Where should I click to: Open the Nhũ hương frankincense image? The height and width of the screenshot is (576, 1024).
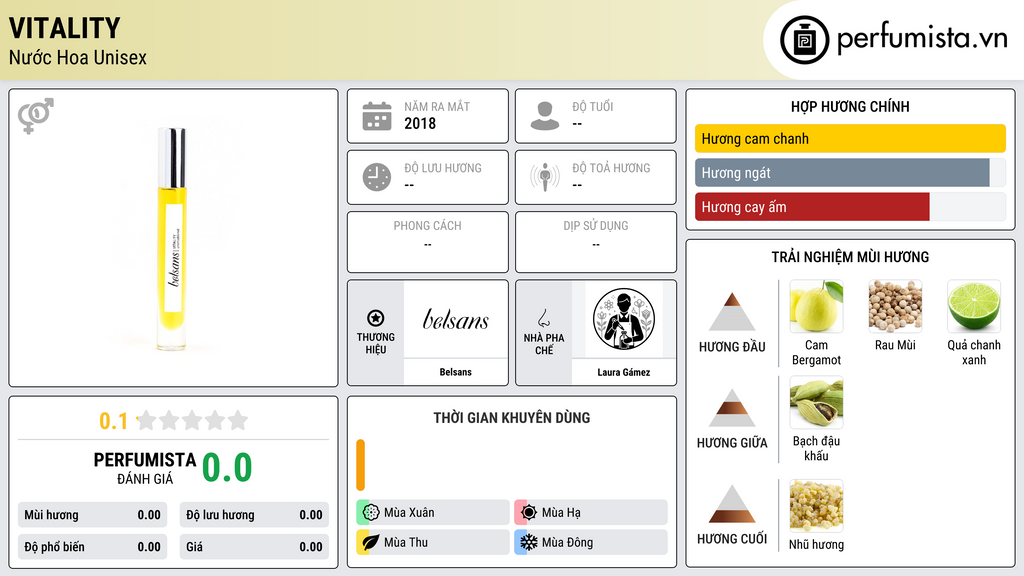(816, 505)
